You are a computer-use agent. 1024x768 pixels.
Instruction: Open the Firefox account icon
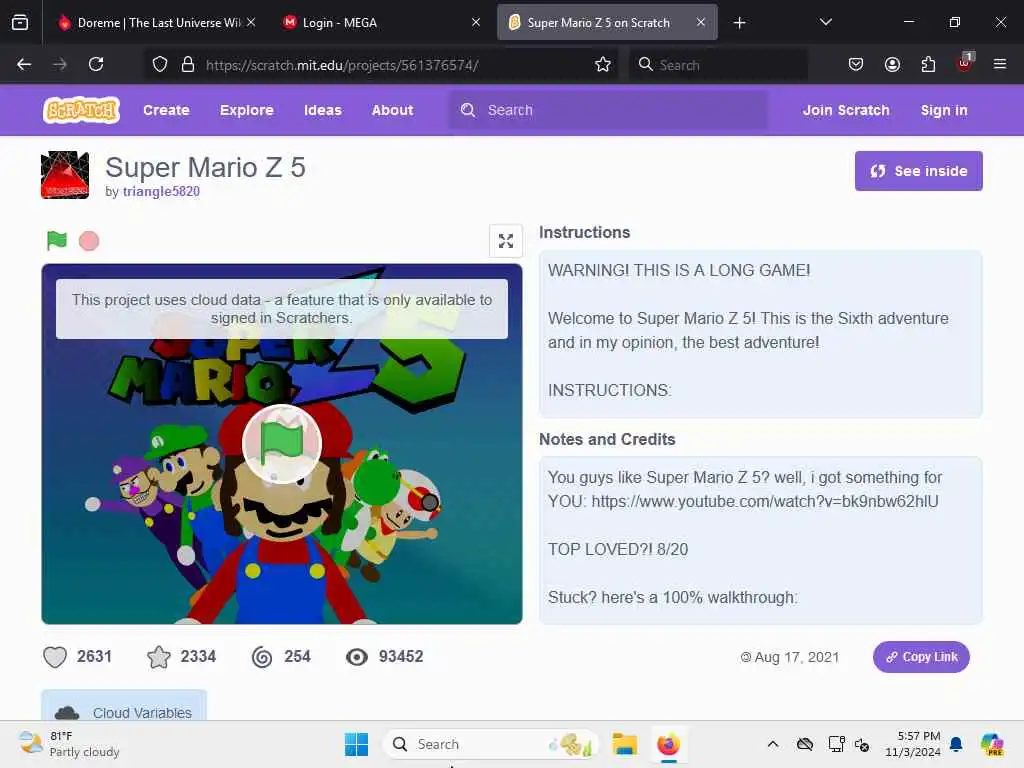(x=892, y=64)
